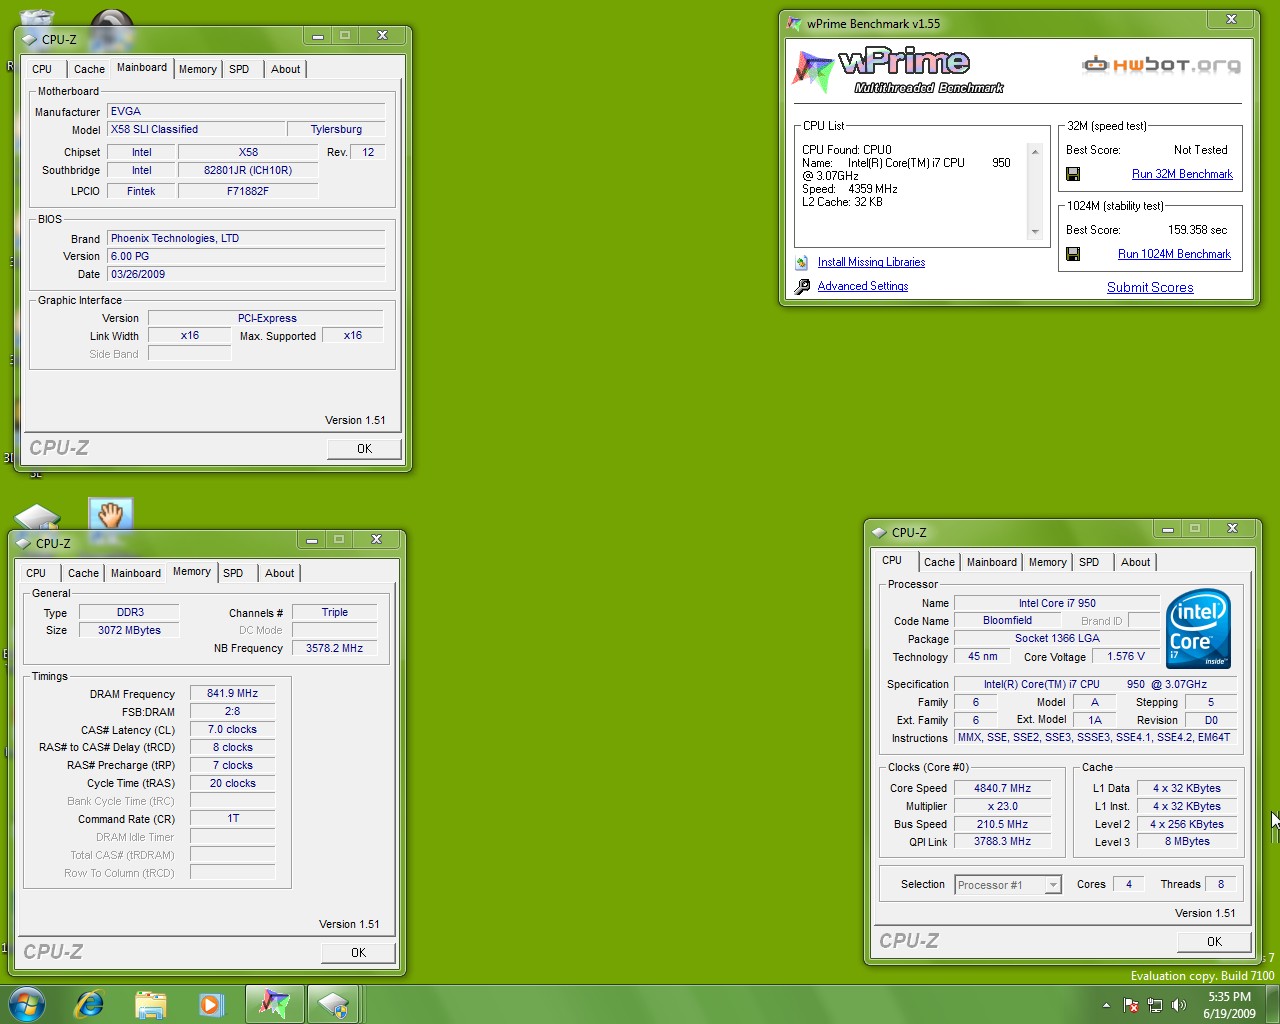Click the NB Frequency 3578.2 MHz value
This screenshot has height=1024, width=1280.
(x=334, y=649)
